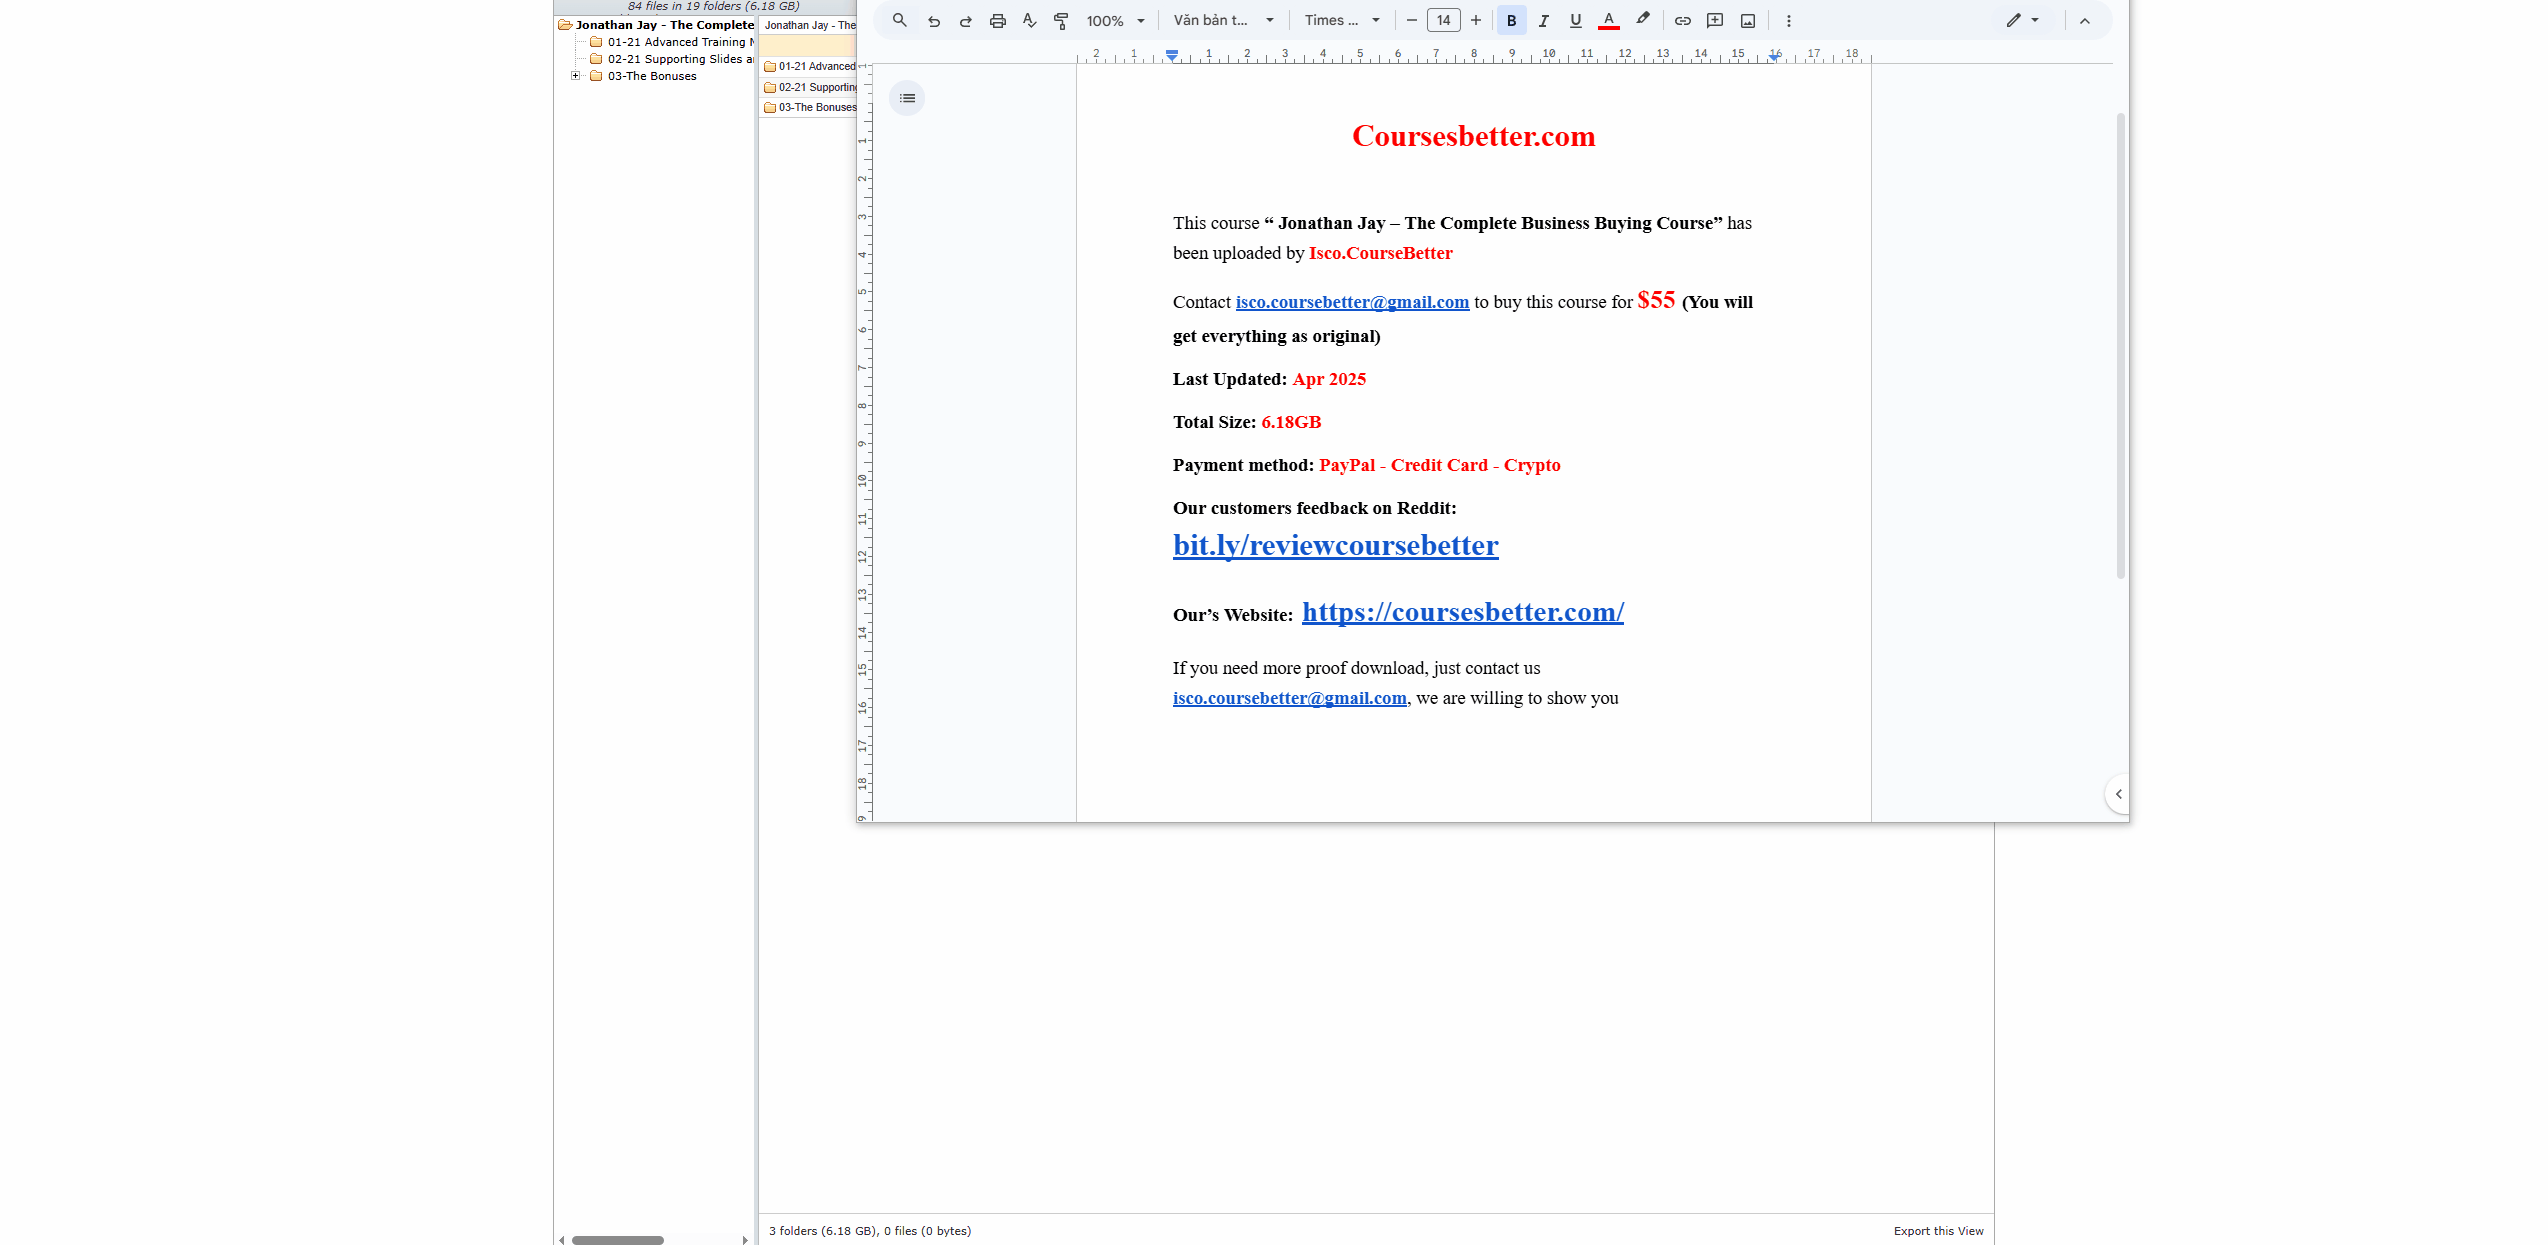Open the 100% zoom dropdown
The image size is (2548, 1245).
click(1115, 20)
